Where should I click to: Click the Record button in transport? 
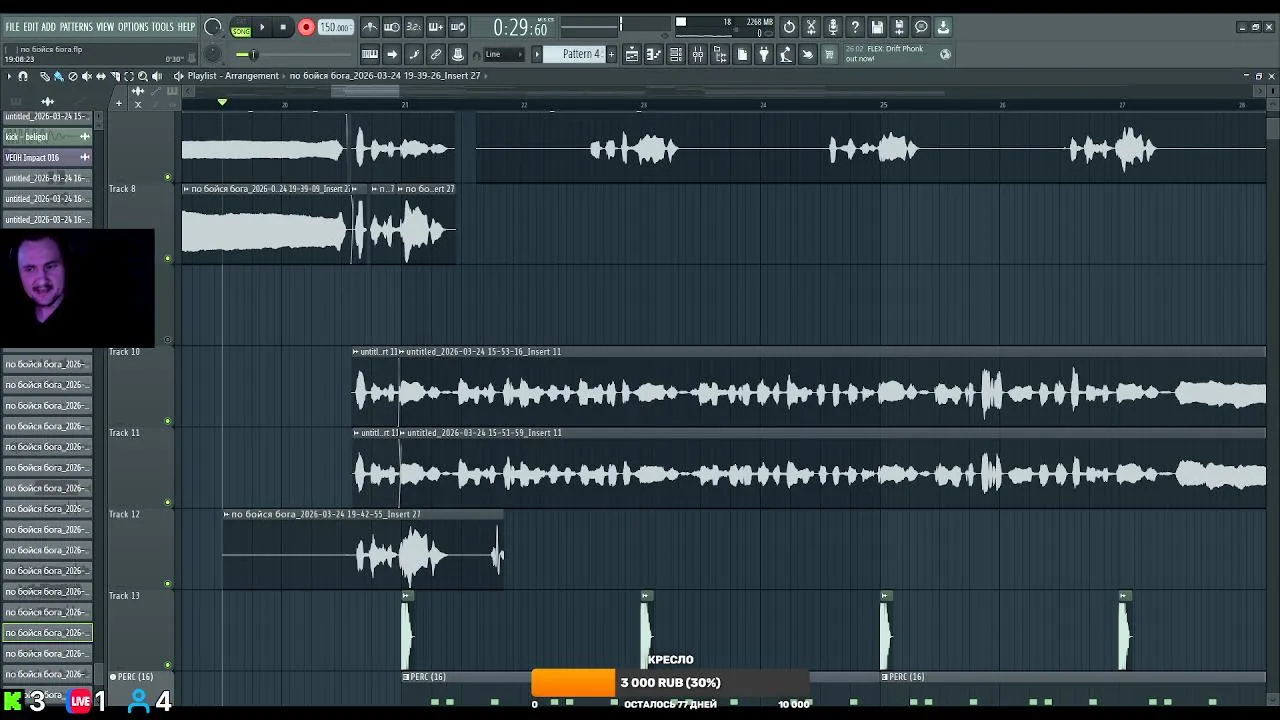pyautogui.click(x=306, y=27)
